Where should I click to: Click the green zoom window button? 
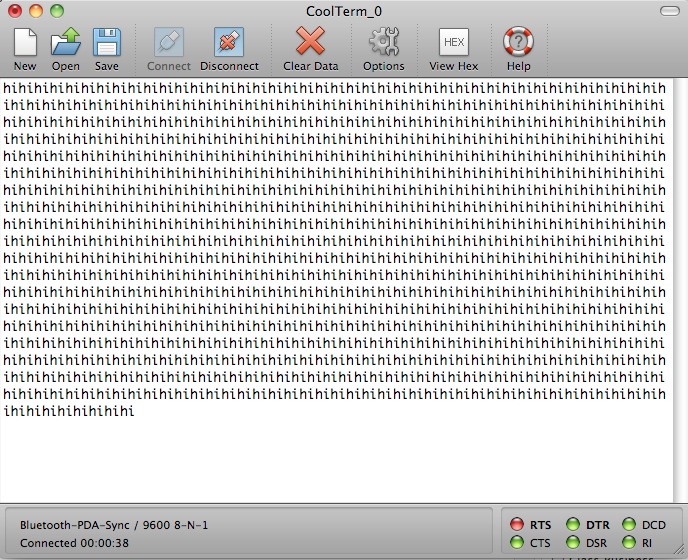tap(56, 11)
